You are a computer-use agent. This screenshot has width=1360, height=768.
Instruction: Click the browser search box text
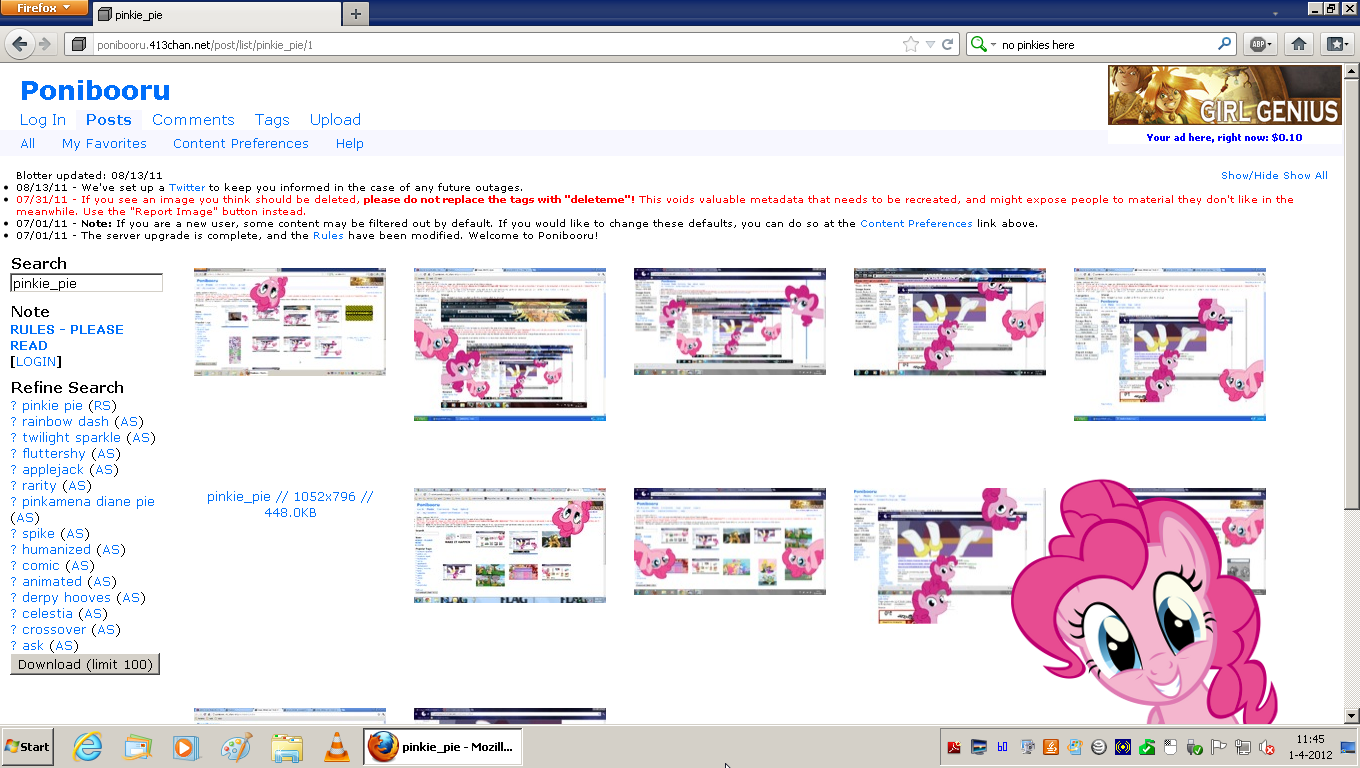(x=1106, y=45)
